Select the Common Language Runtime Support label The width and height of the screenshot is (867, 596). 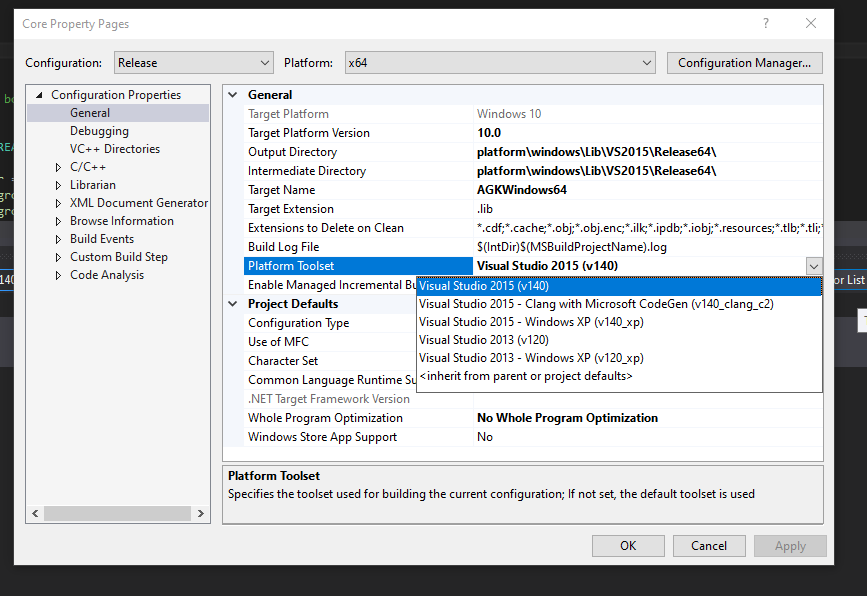point(332,380)
